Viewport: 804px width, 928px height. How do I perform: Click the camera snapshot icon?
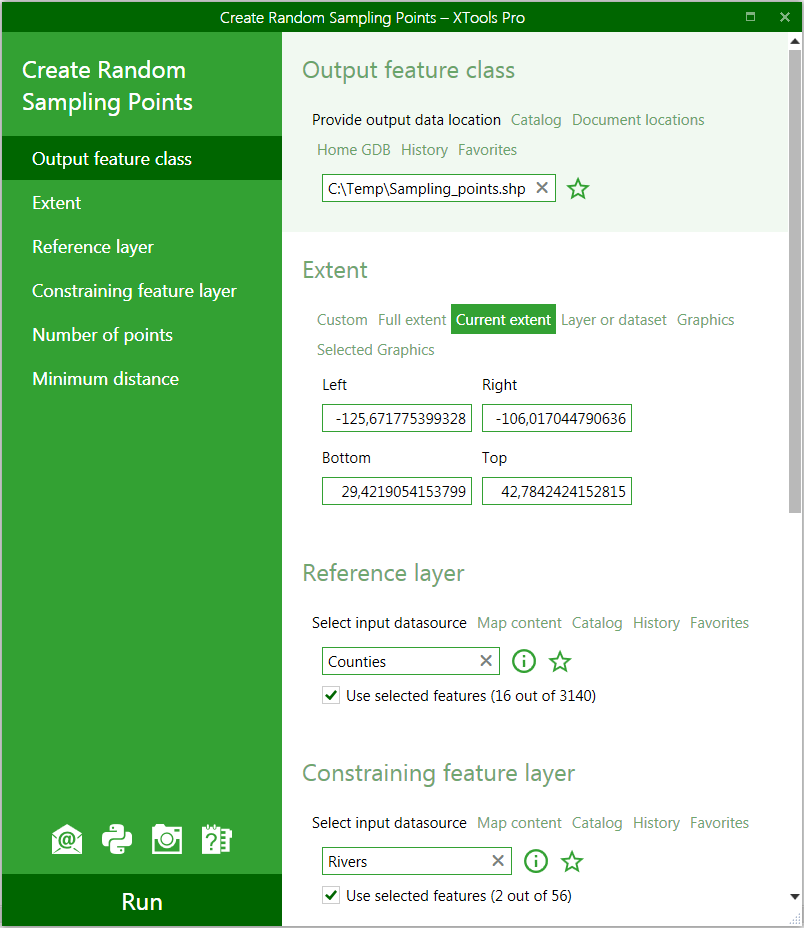167,839
